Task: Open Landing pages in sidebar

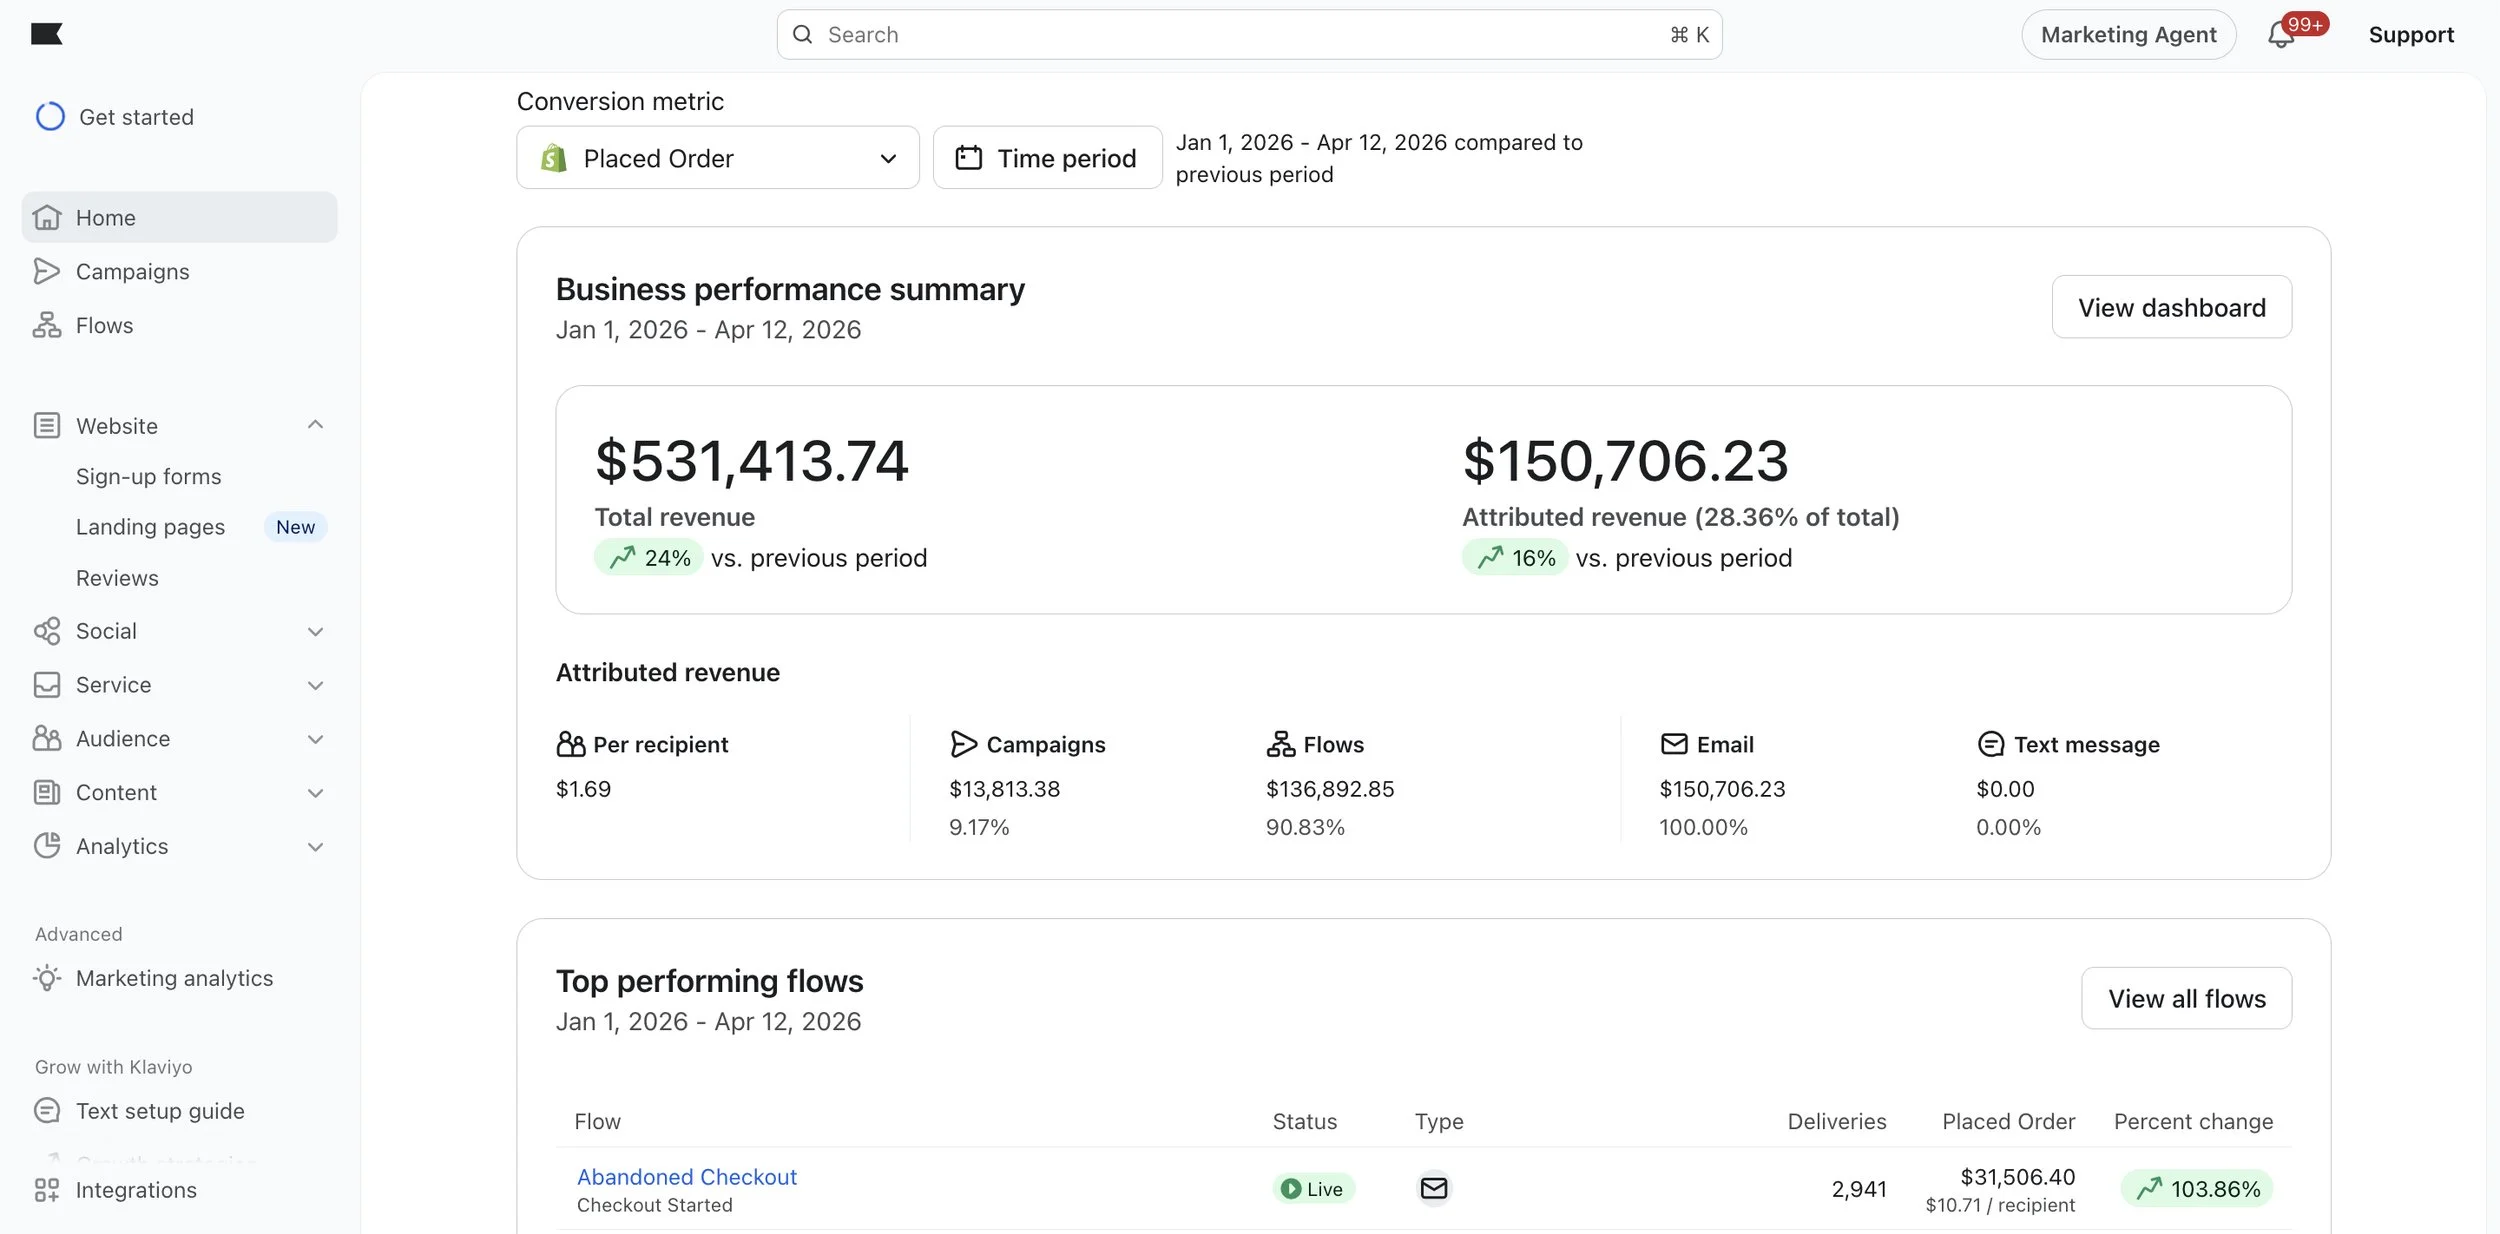Action: pos(150,527)
